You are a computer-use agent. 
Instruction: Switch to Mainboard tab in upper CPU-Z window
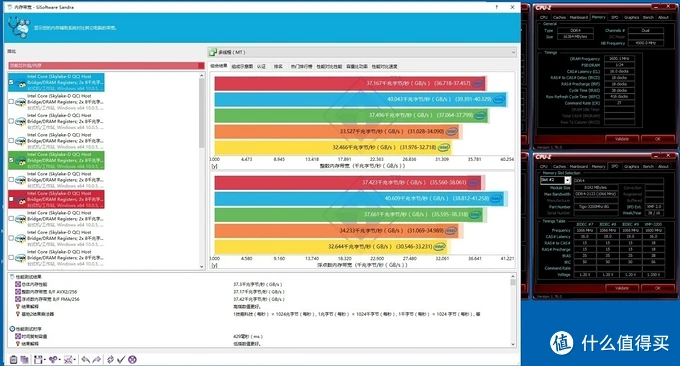[579, 17]
